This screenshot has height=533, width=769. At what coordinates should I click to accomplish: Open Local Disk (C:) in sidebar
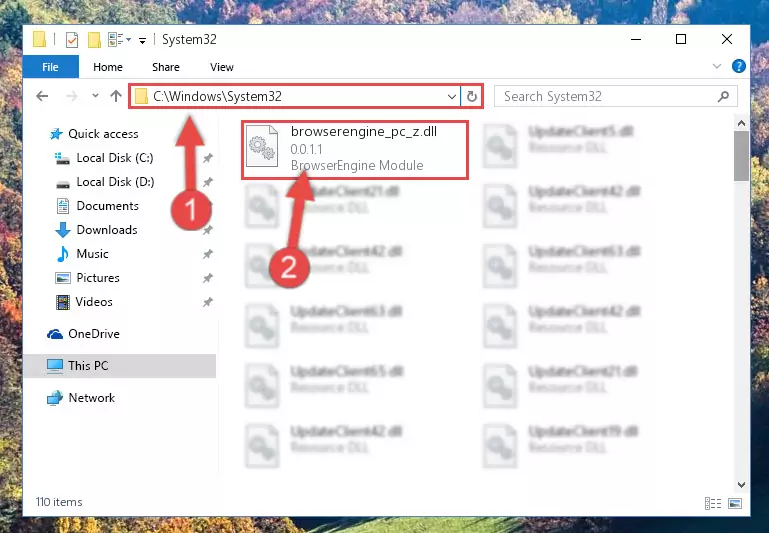coord(103,158)
